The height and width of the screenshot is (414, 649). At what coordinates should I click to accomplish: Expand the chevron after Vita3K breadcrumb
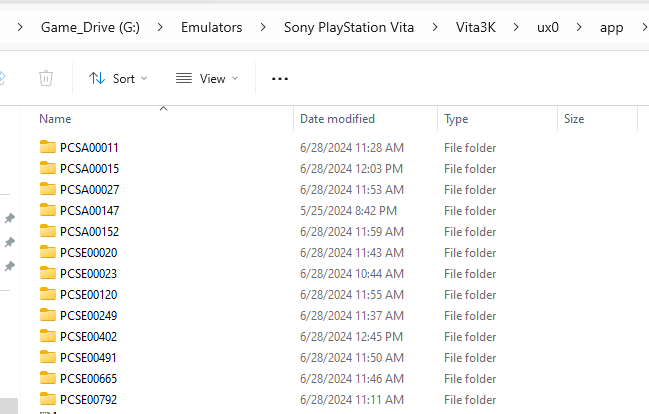(516, 27)
